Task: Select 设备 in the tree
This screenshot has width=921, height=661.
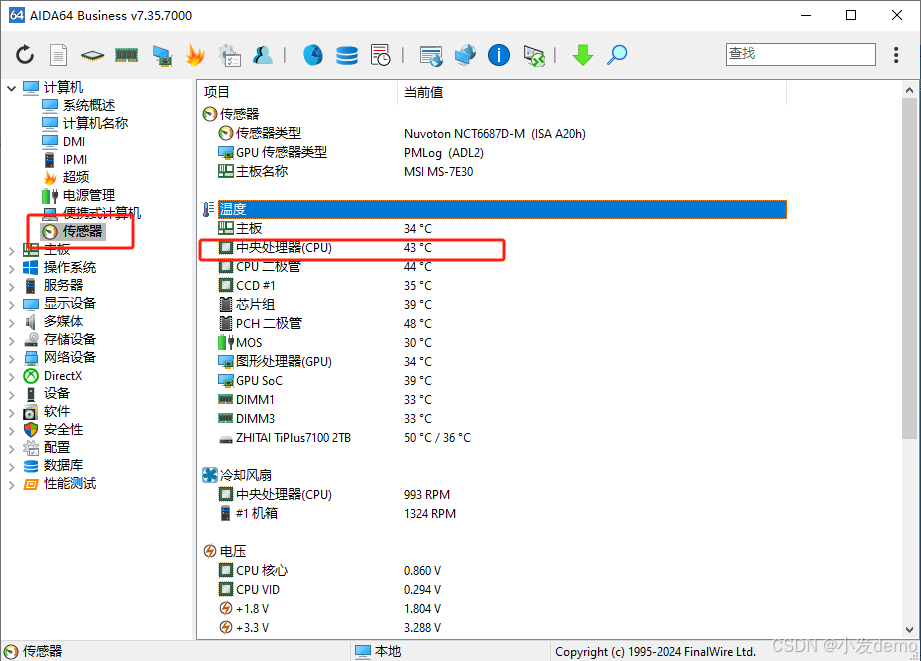Action: (x=57, y=394)
